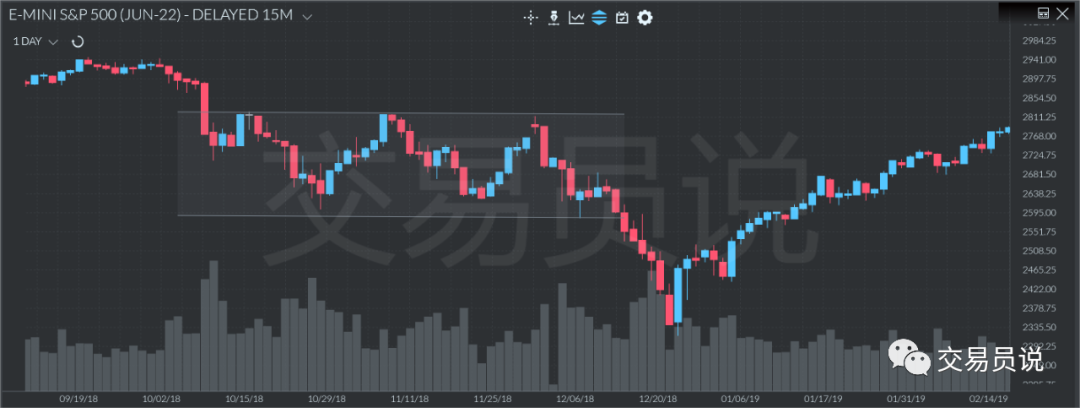Toggle the blue stacked layers icon

(x=599, y=17)
